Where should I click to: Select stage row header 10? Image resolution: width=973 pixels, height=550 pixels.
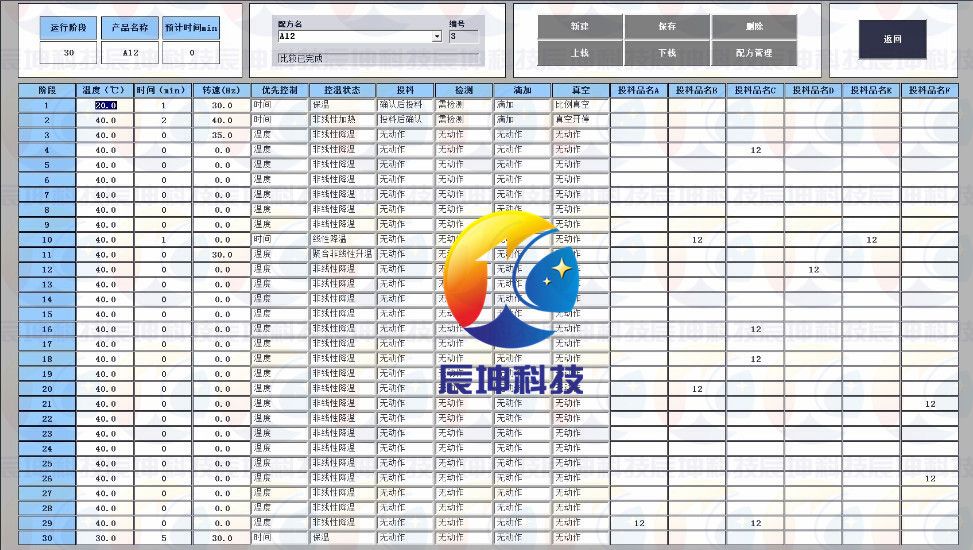pos(47,240)
